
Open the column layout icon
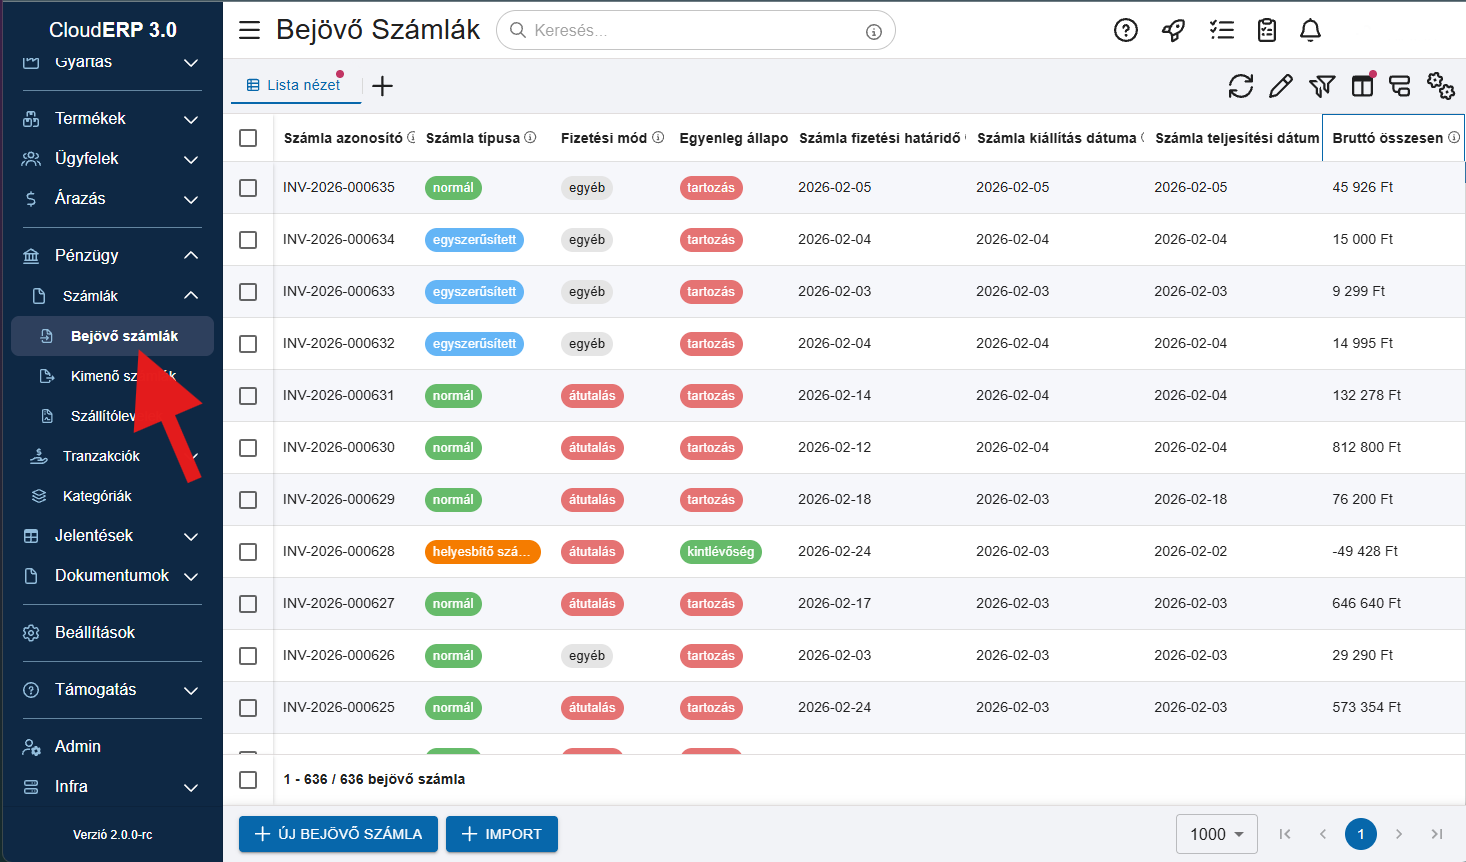pyautogui.click(x=1362, y=86)
